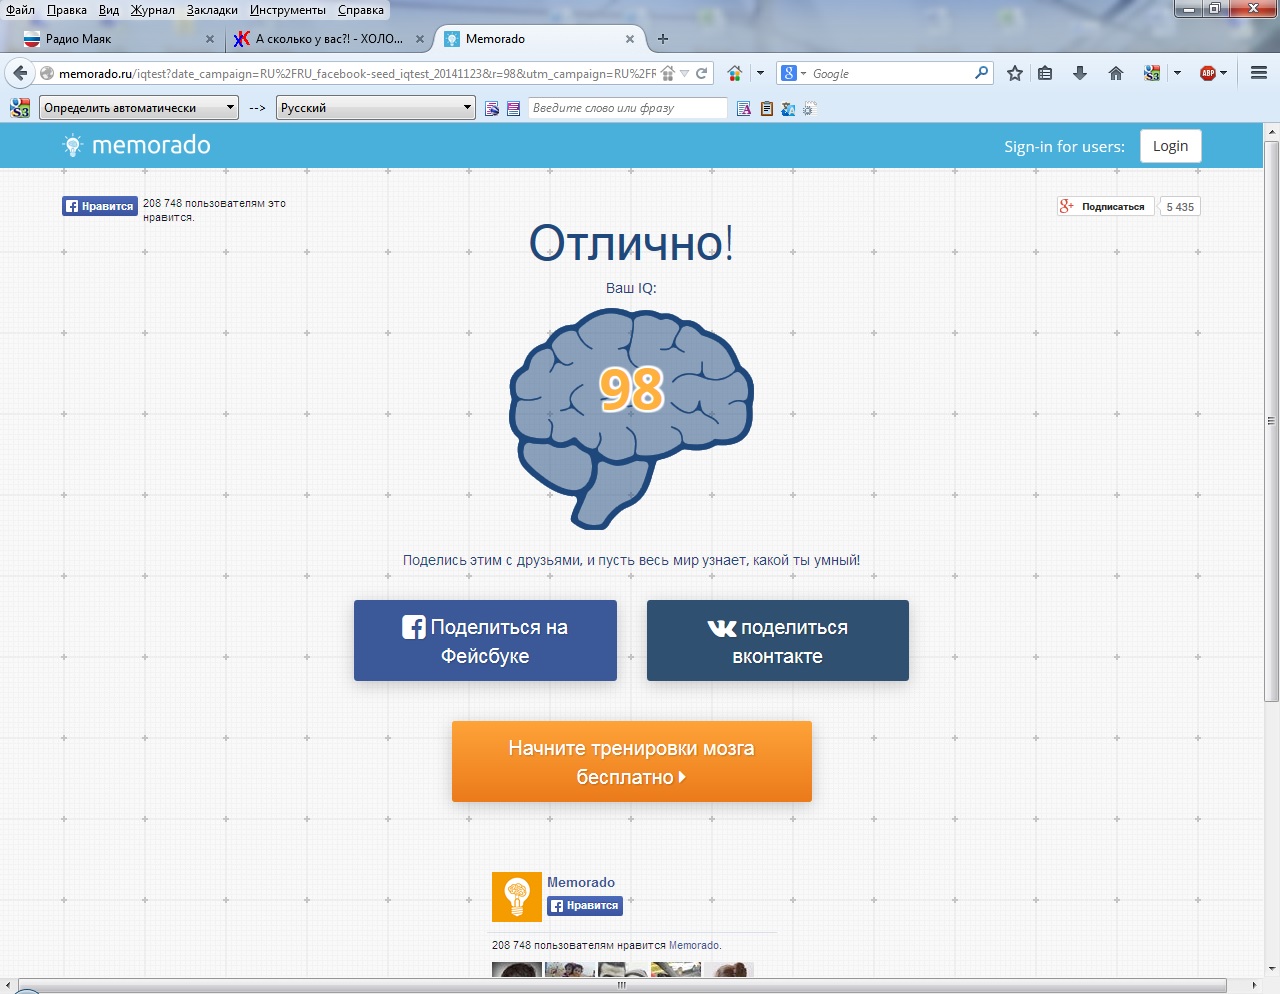Open the Правка menu
Screen dimensions: 1280x994
(x=67, y=10)
